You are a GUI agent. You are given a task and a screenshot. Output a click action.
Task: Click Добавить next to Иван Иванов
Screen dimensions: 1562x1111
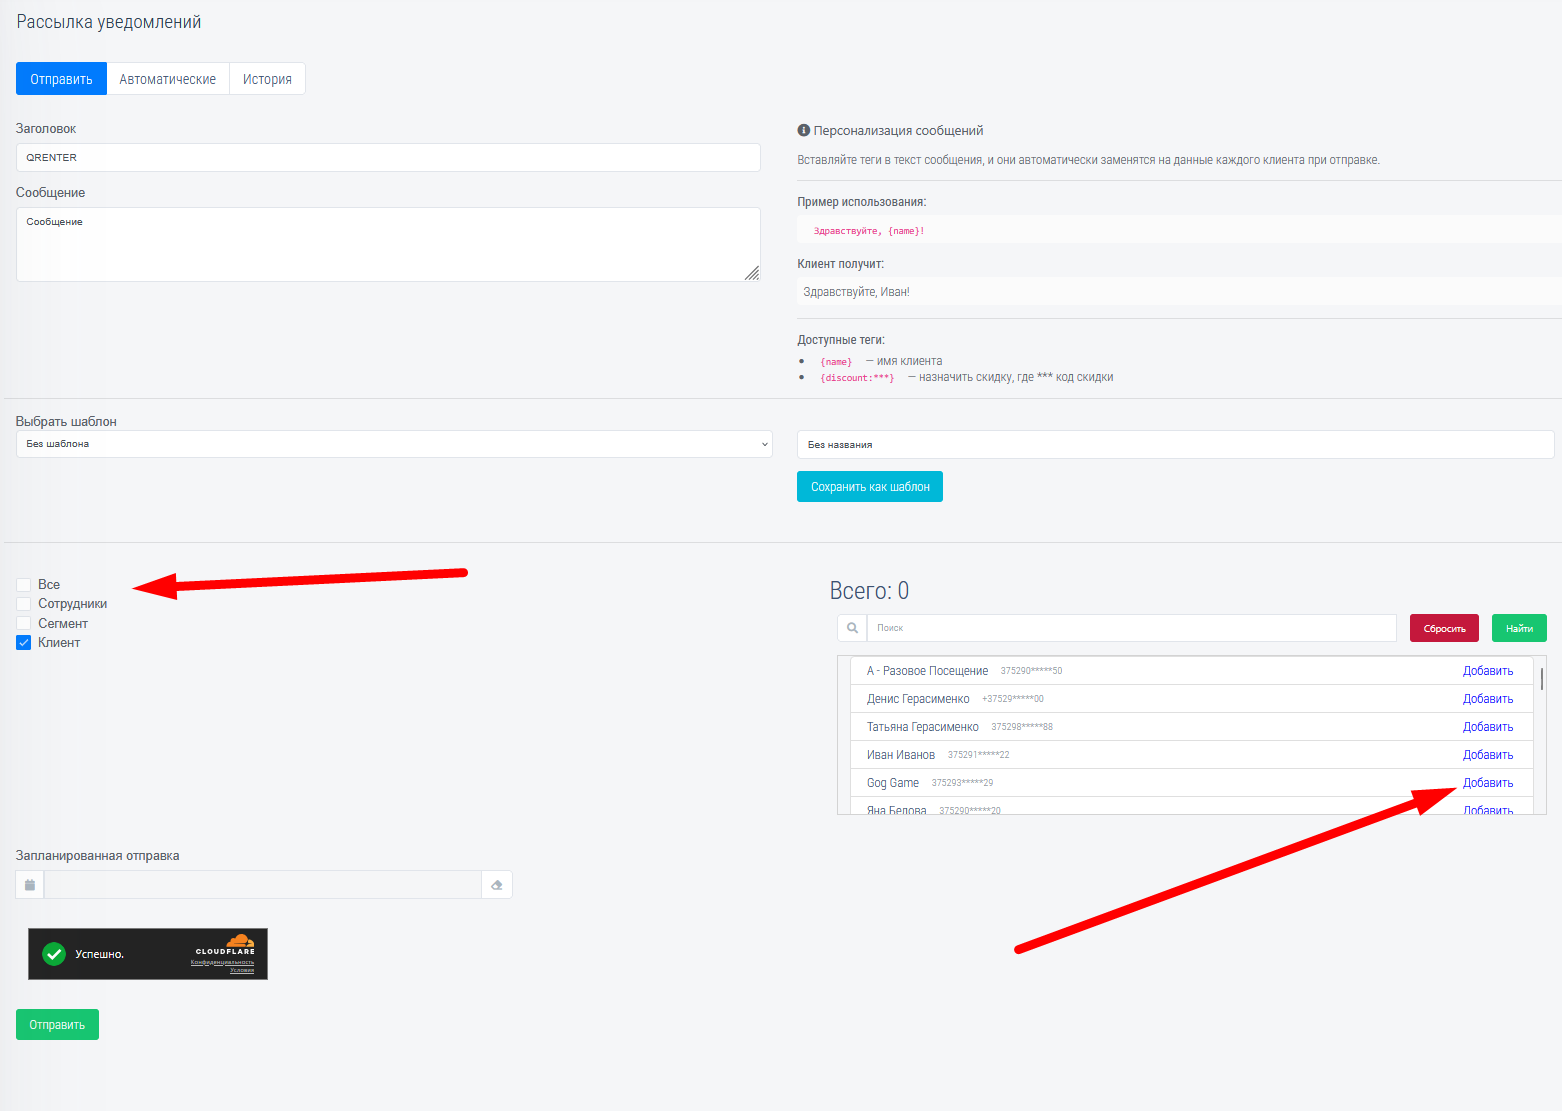1487,755
